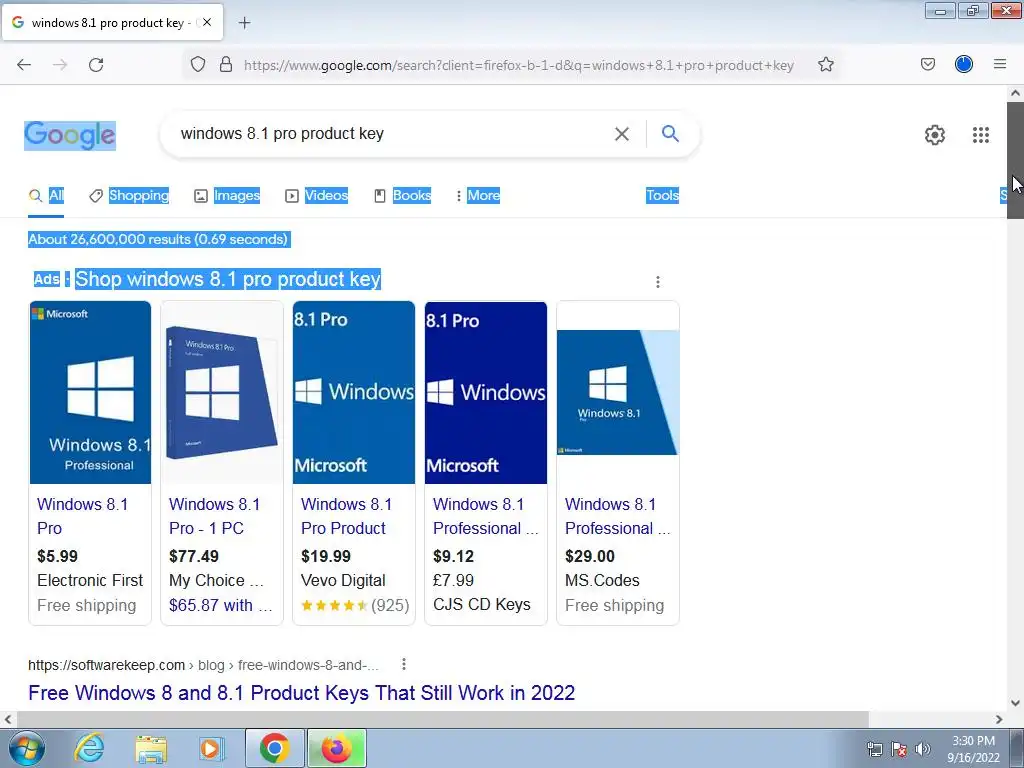
Task: Open the Windows Start orb
Action: [26, 748]
